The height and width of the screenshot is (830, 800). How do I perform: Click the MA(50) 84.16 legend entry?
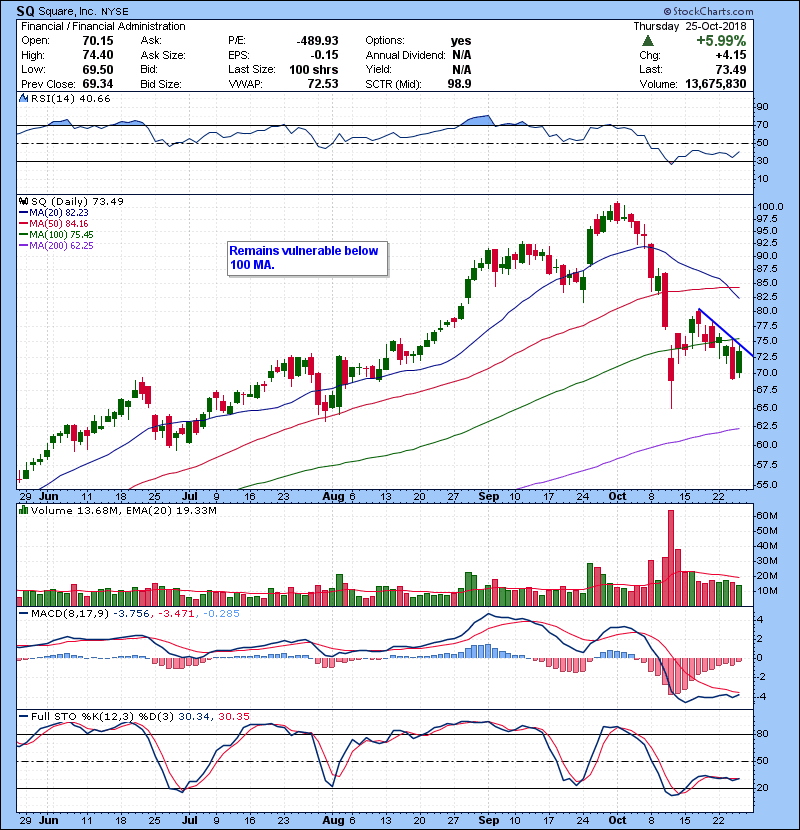tap(54, 223)
